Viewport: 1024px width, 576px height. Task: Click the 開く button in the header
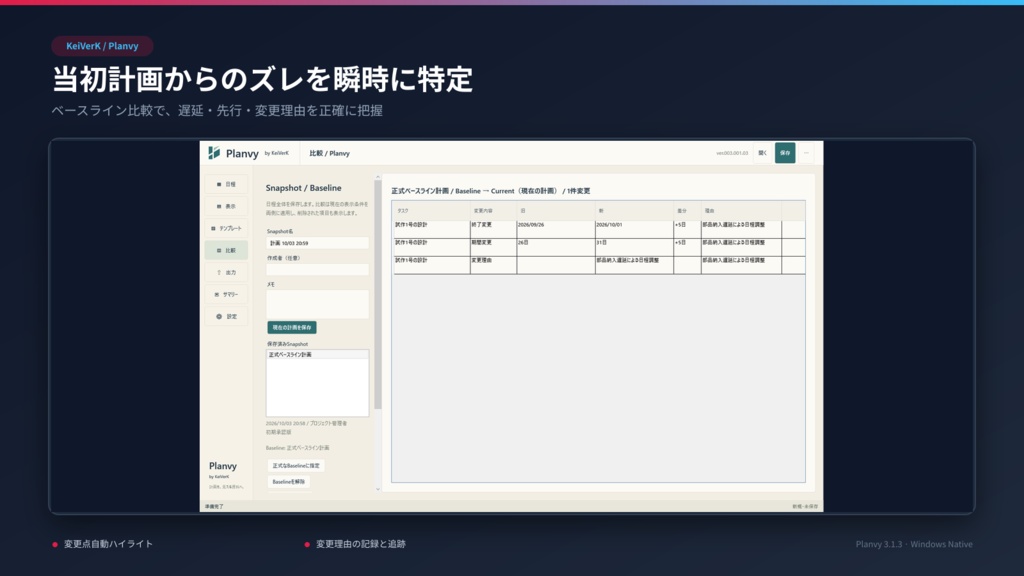click(x=762, y=153)
